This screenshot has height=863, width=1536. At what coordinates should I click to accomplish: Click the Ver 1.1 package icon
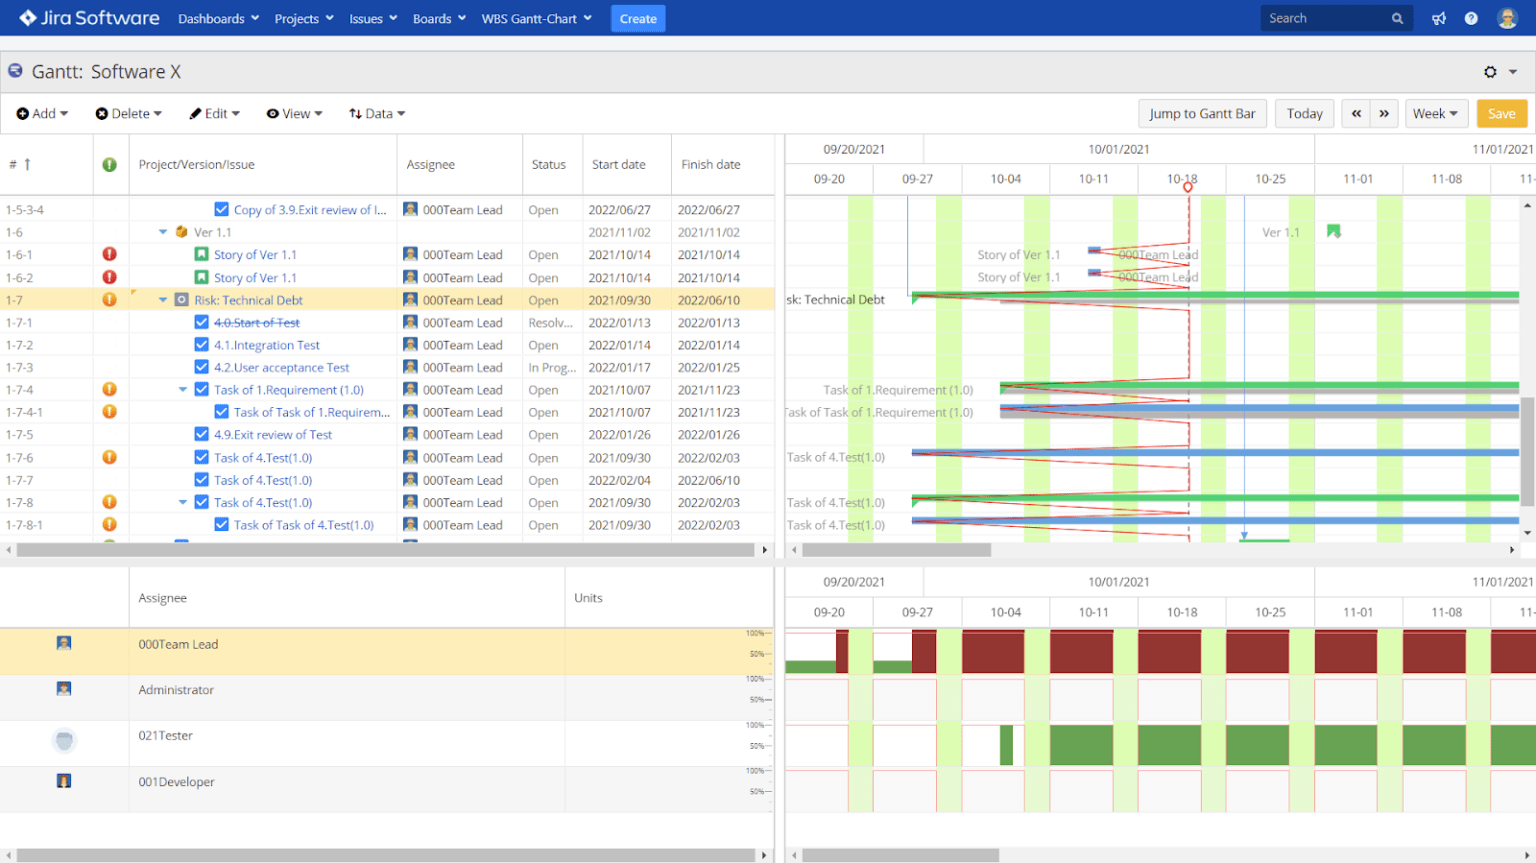(181, 231)
